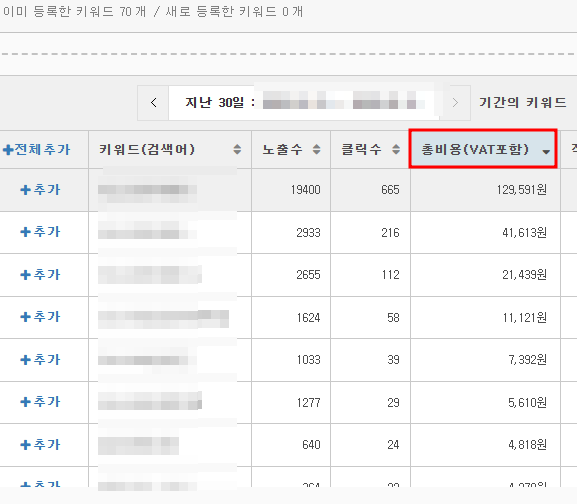Add keyword in row with 2655 impressions

(40, 274)
